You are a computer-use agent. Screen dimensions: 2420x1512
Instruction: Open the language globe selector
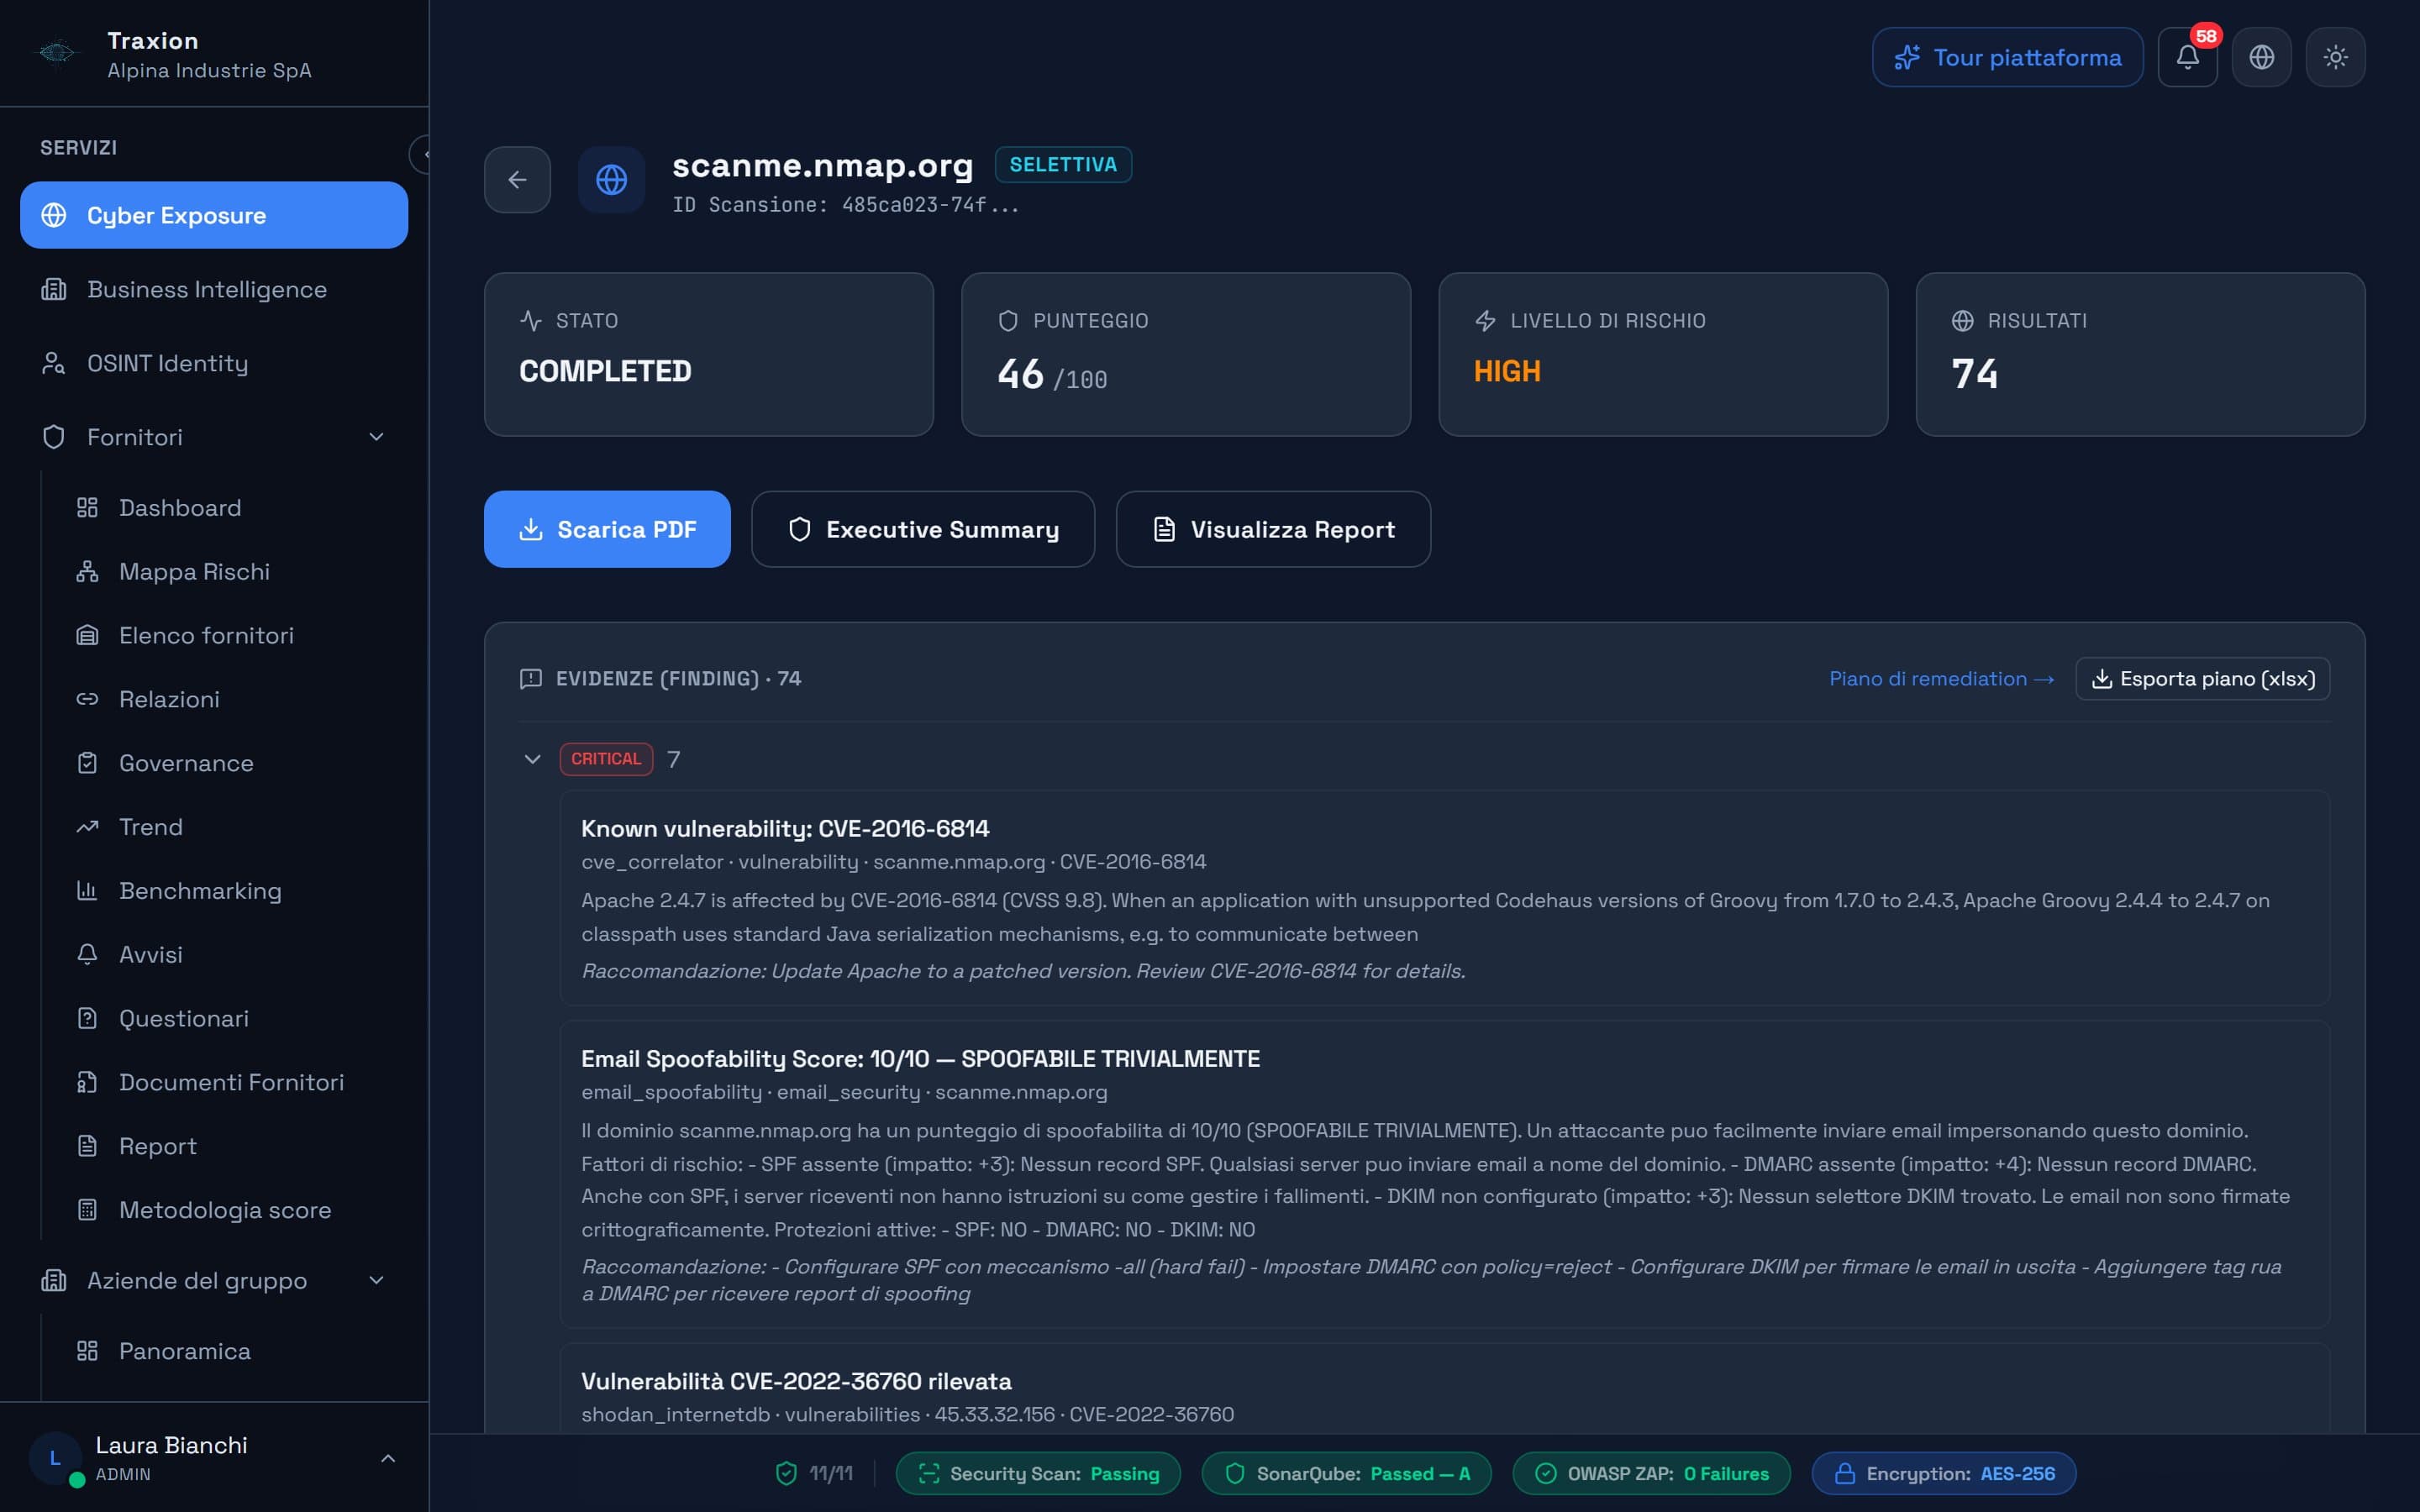coord(2261,57)
